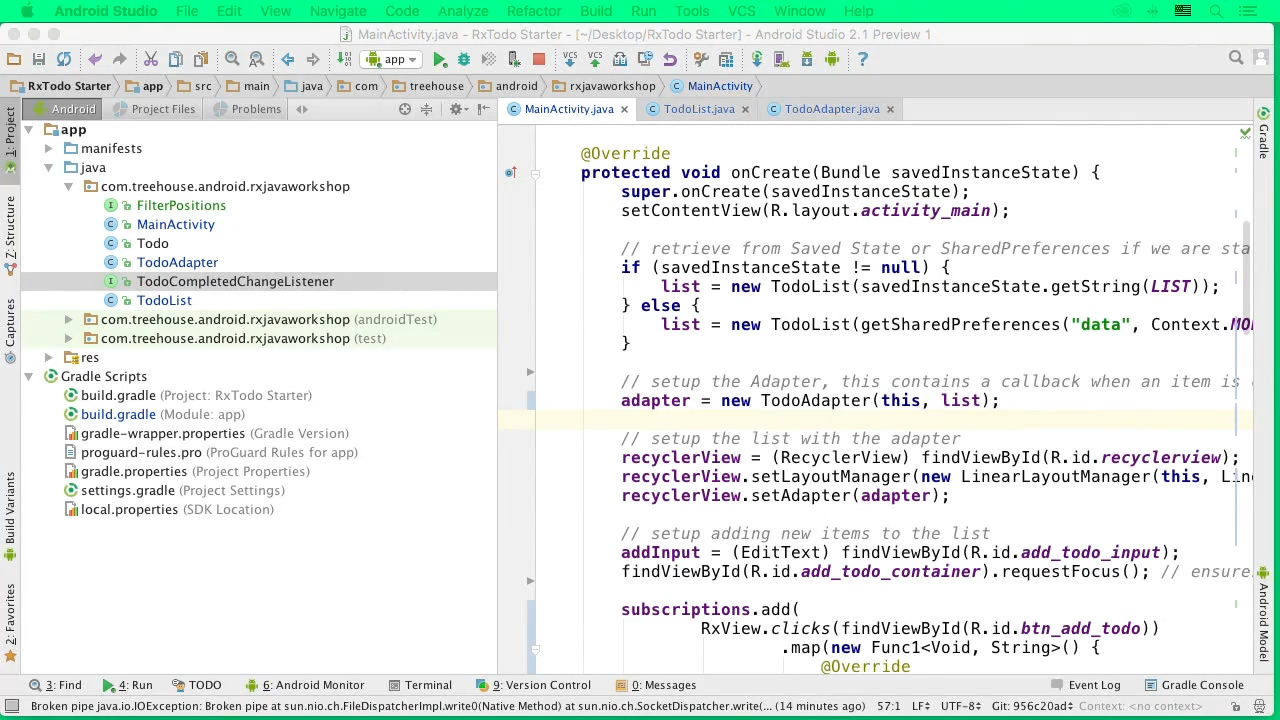
Task: Toggle tool window buttons at bottom-left corner
Action: point(11,706)
